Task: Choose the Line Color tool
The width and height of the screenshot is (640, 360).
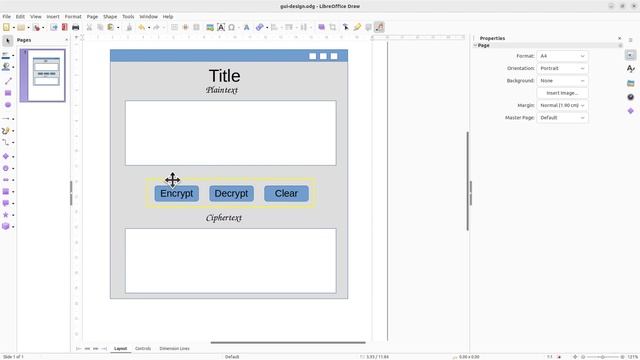Action: [x=6, y=55]
